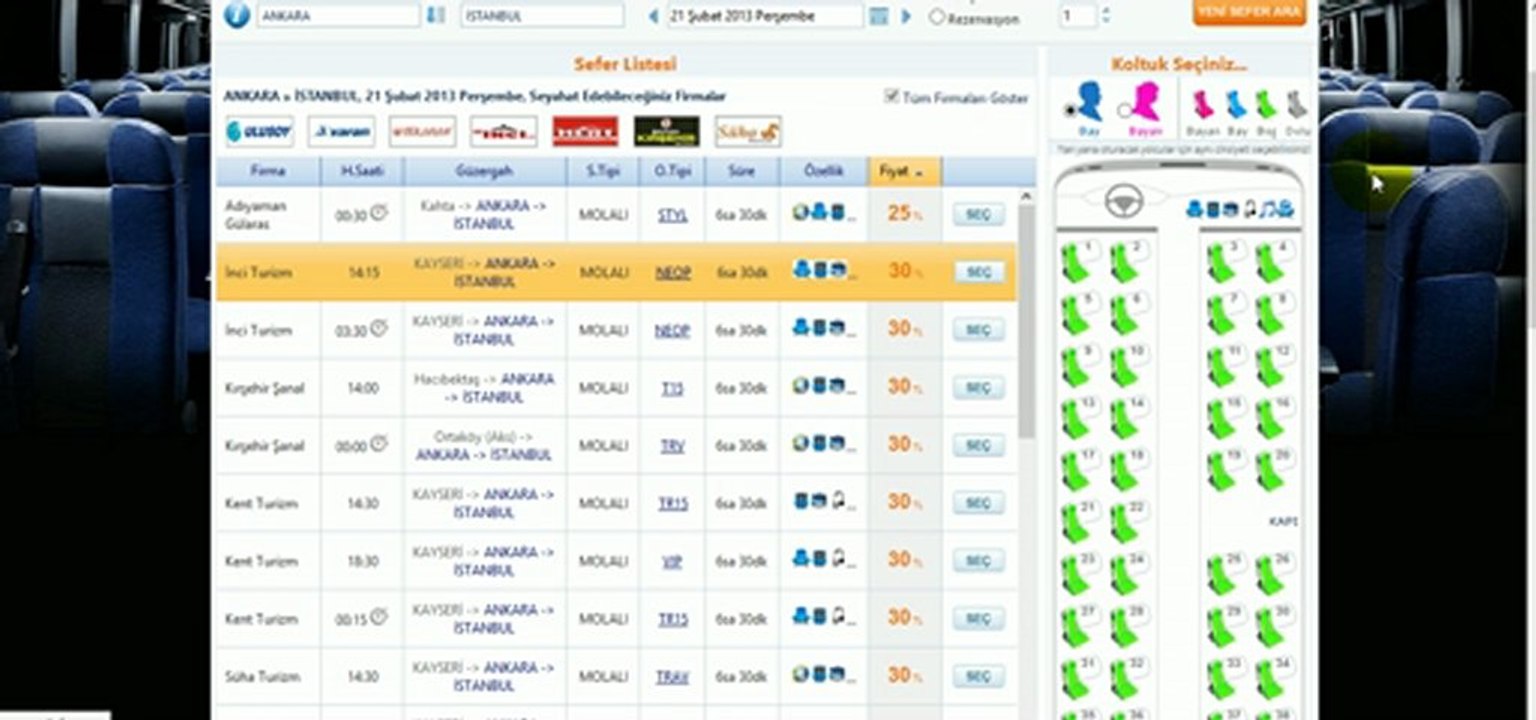Click the date field 21 Şubat 2013
The image size is (1536, 720).
pyautogui.click(x=765, y=16)
